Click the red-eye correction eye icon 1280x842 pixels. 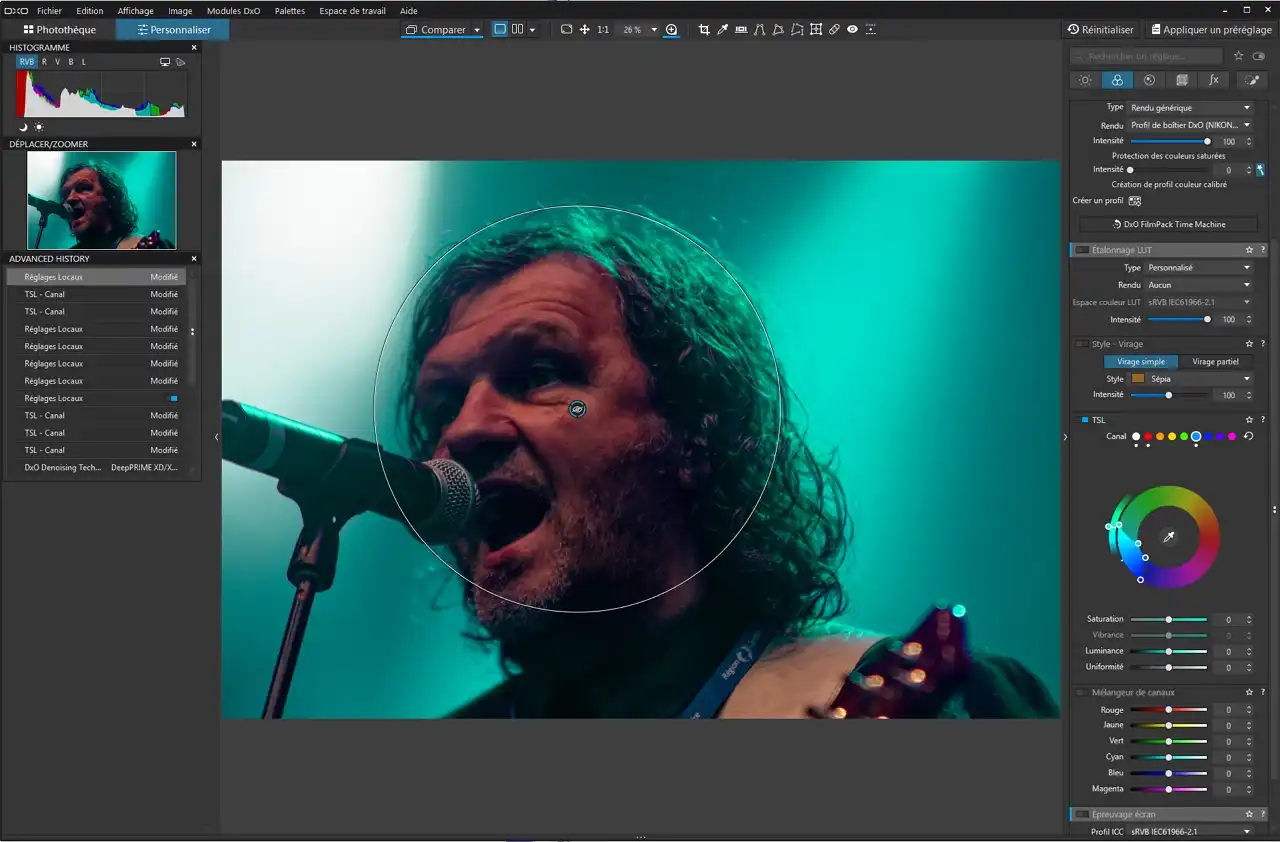tap(852, 30)
